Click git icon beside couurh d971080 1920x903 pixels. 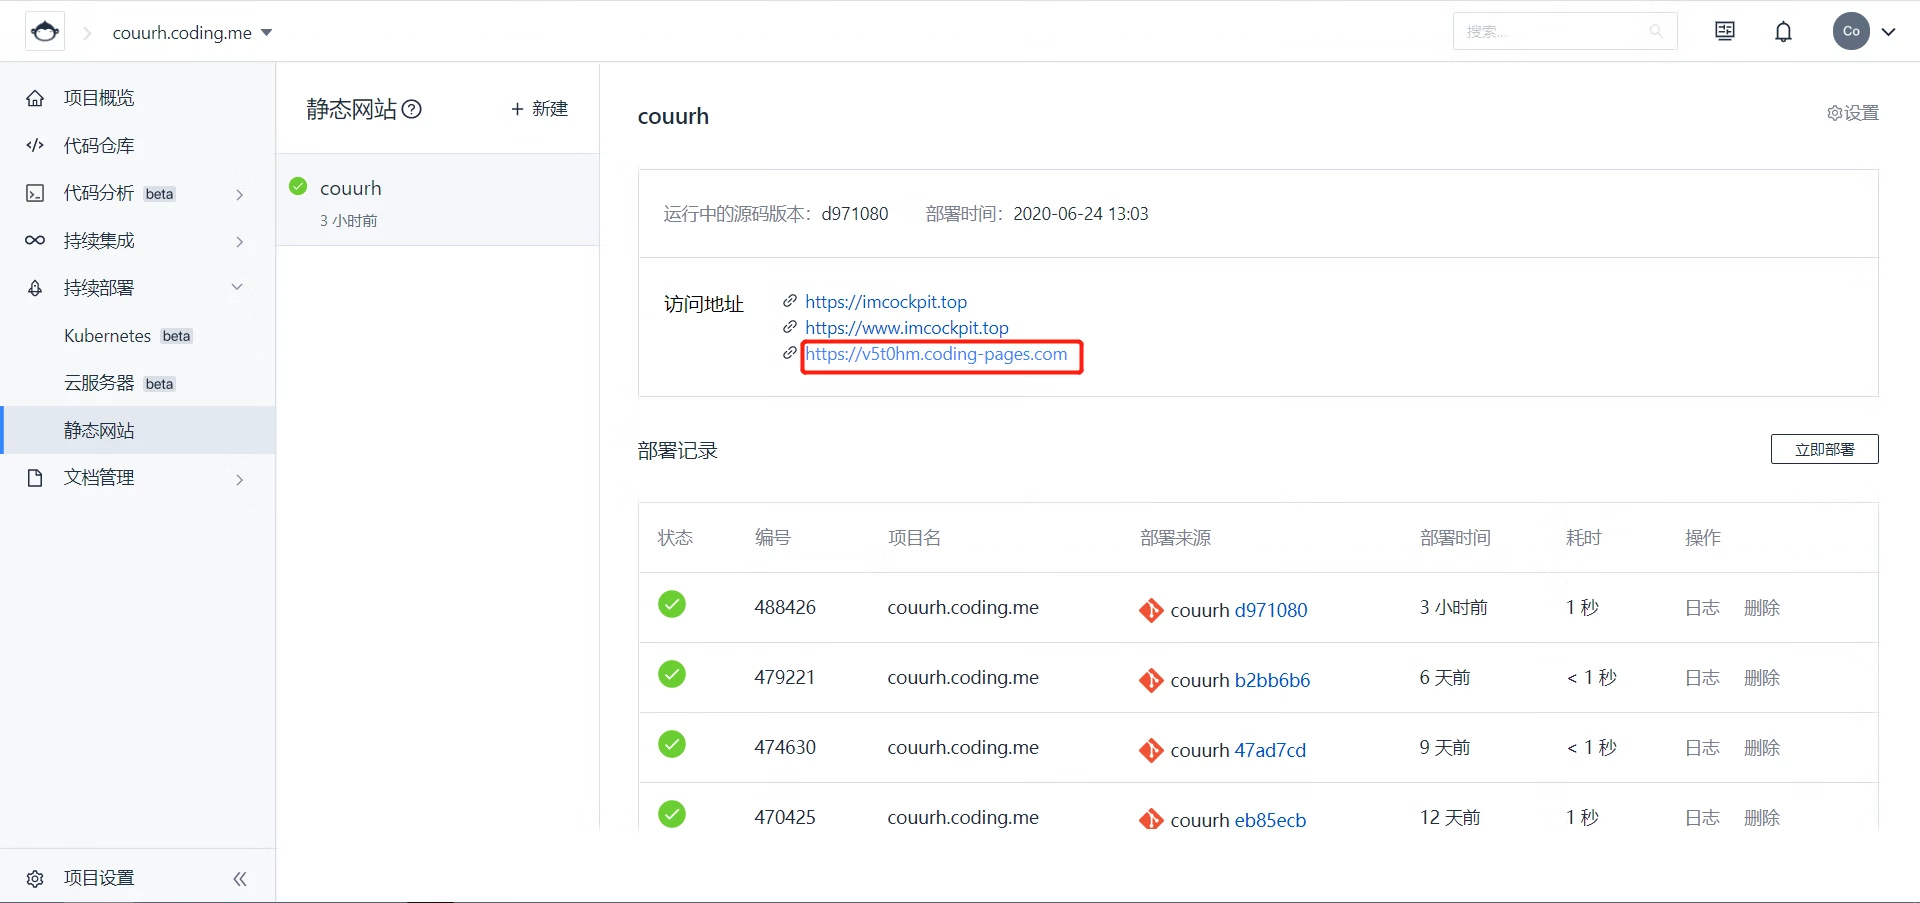[x=1151, y=610]
